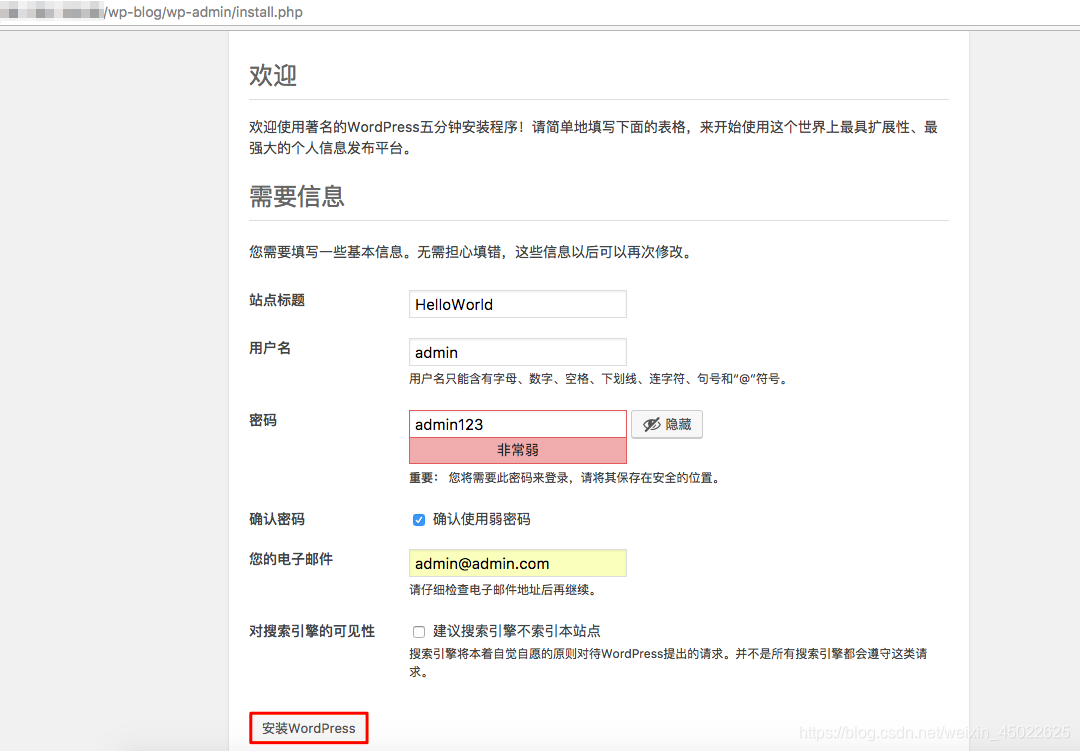This screenshot has width=1080, height=751.
Task: Click the 对搜索引擎的可见性 label
Action: click(312, 631)
